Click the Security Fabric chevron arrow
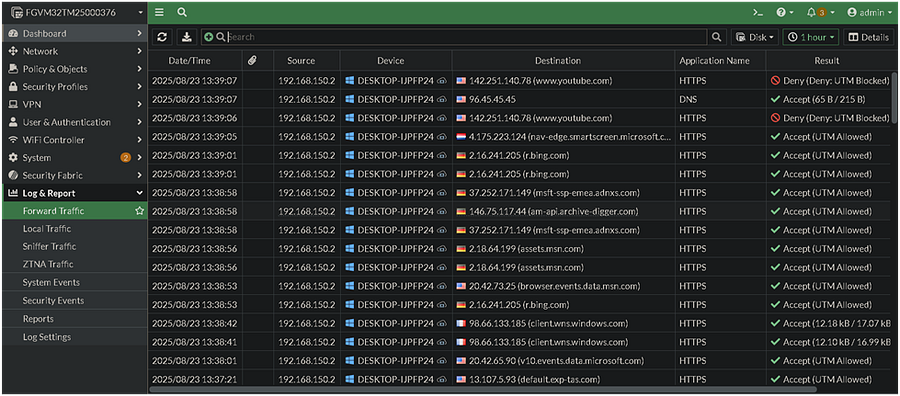900x396 pixels. click(x=139, y=176)
